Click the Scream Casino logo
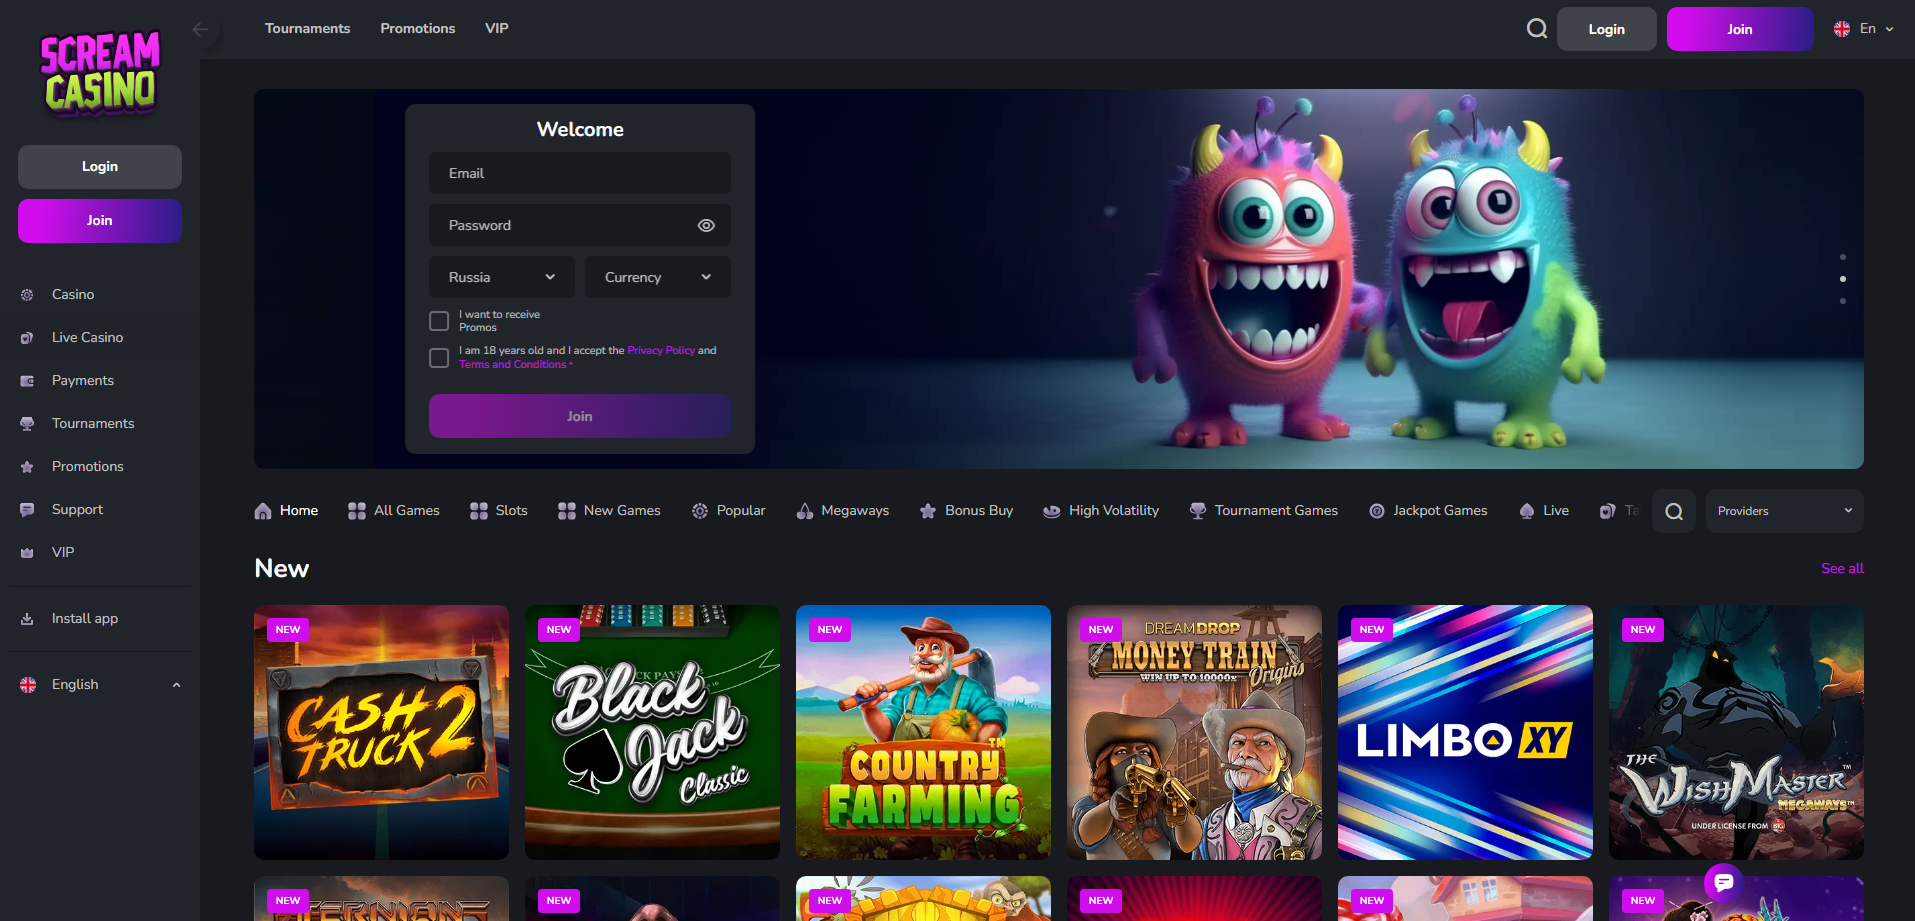Image resolution: width=1915 pixels, height=921 pixels. coord(100,73)
